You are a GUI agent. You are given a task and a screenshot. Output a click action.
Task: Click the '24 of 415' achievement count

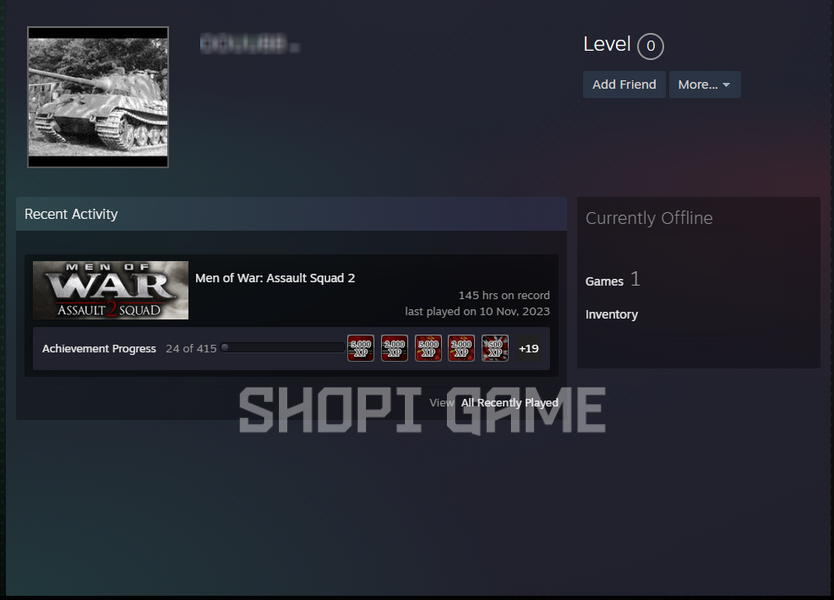191,348
